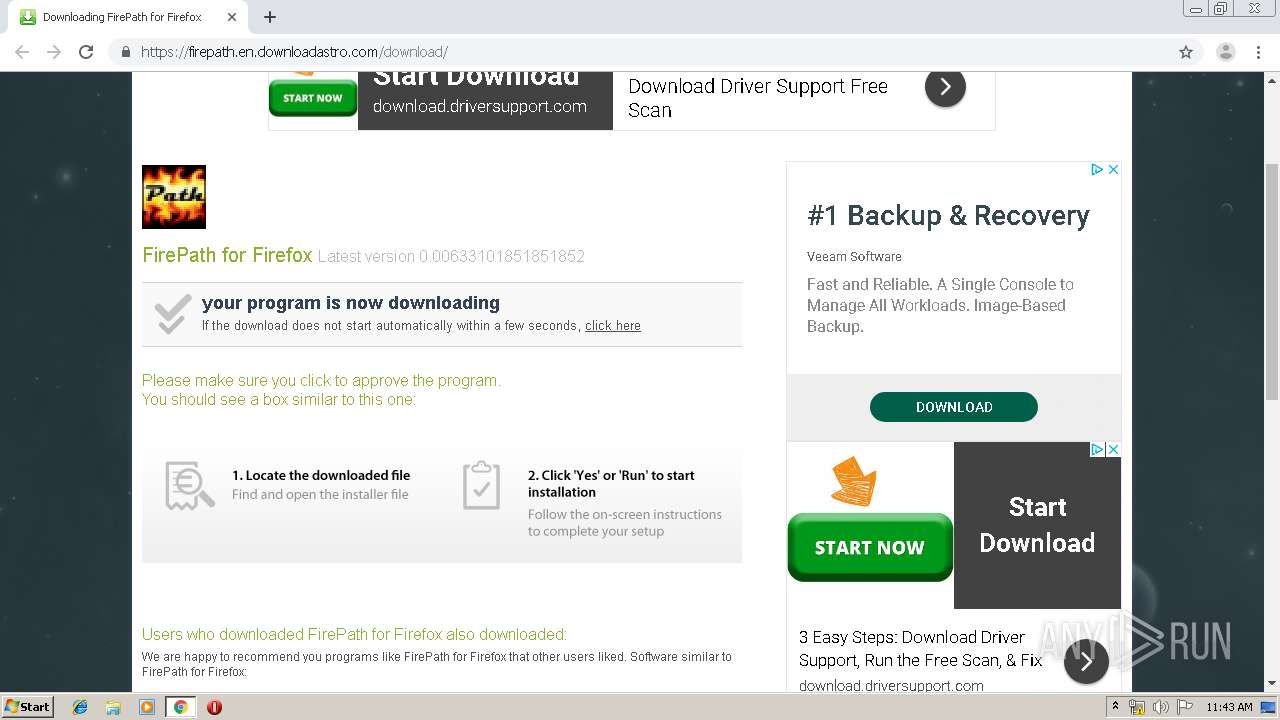Bookmark this page with the star icon
This screenshot has height=720, width=1280.
[x=1186, y=52]
